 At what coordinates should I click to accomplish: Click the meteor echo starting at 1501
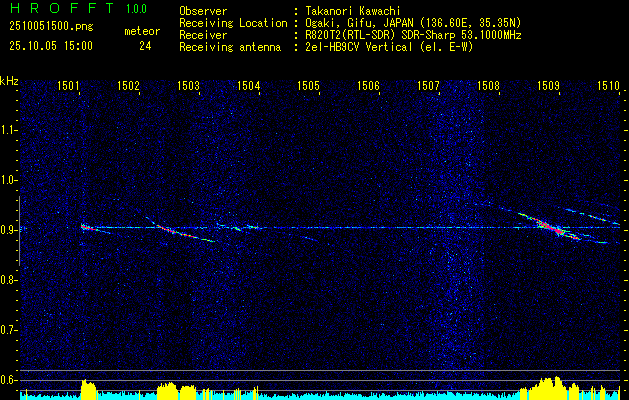(95, 229)
